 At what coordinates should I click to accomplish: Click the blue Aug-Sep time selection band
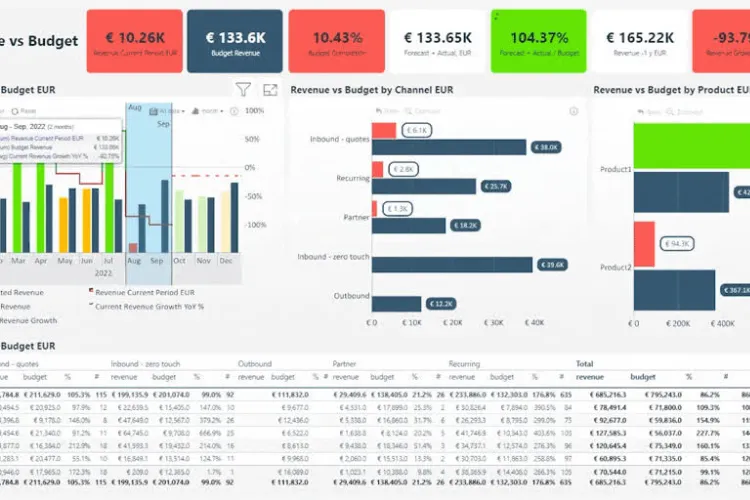pos(148,180)
